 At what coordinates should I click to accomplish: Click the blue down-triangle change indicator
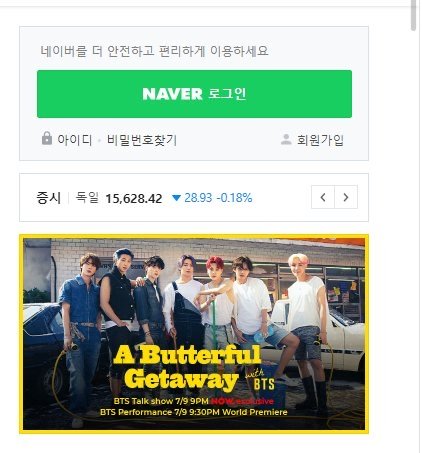176,198
